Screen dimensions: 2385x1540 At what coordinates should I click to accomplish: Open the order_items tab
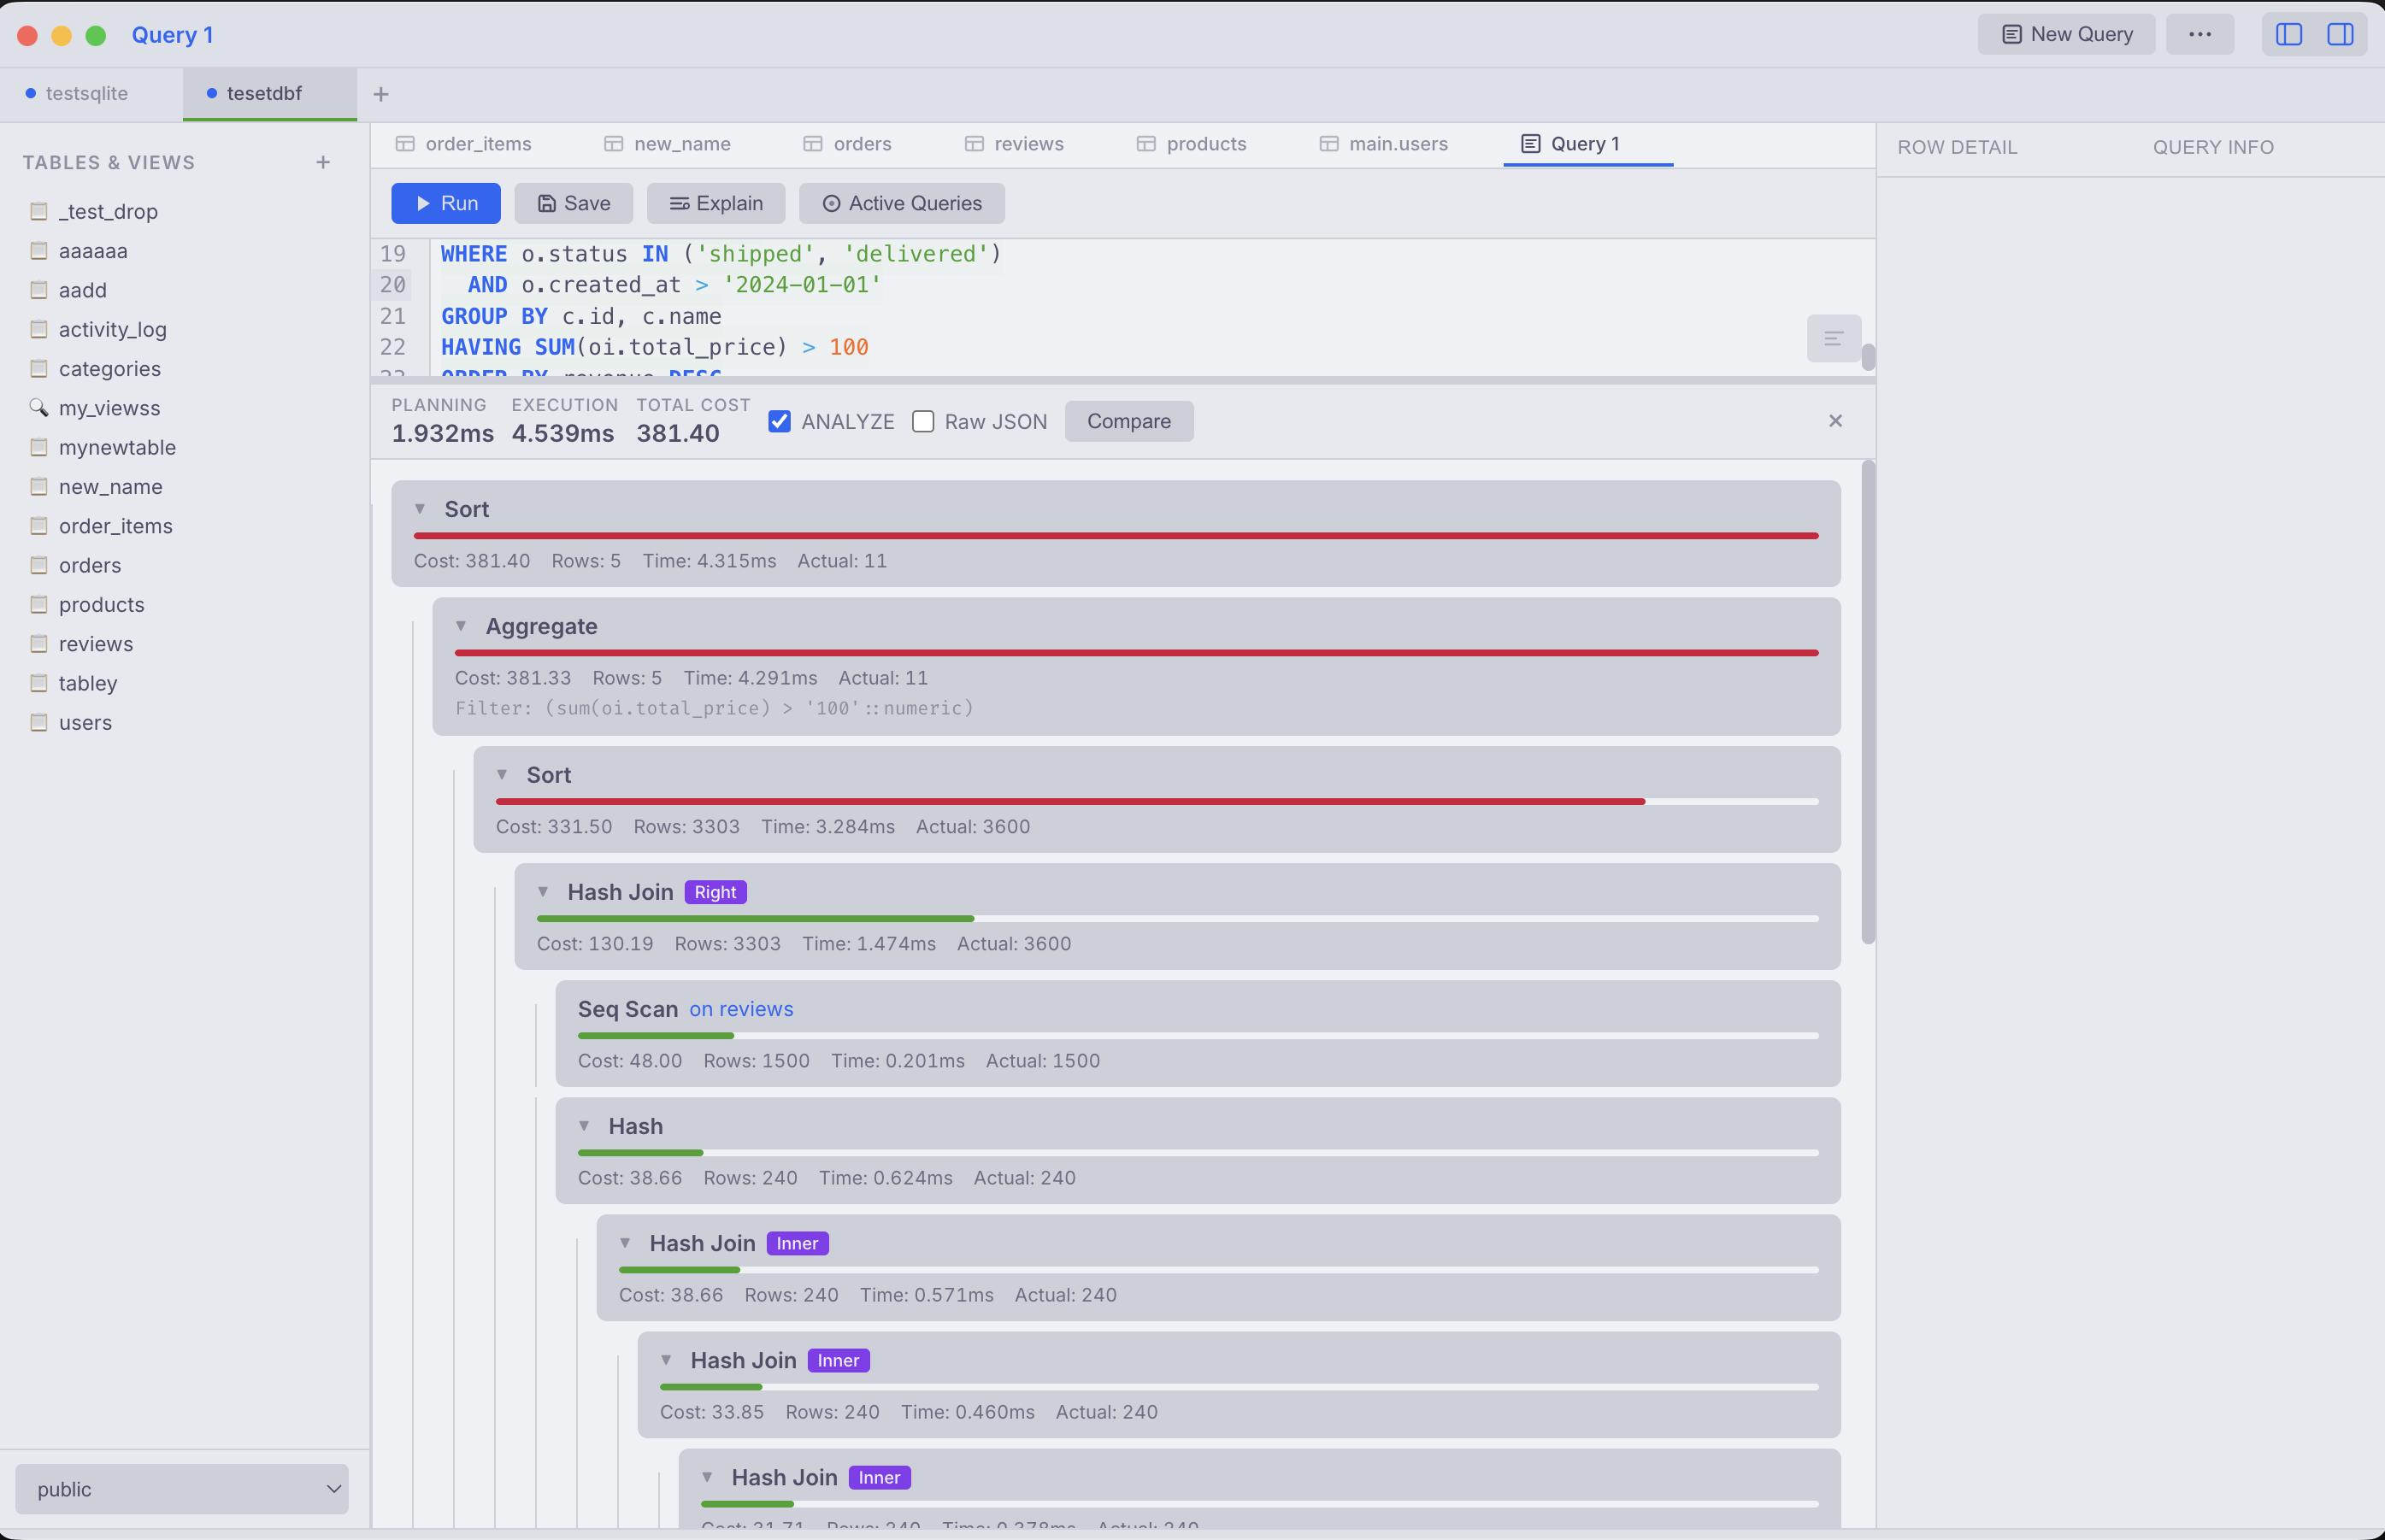pos(464,144)
